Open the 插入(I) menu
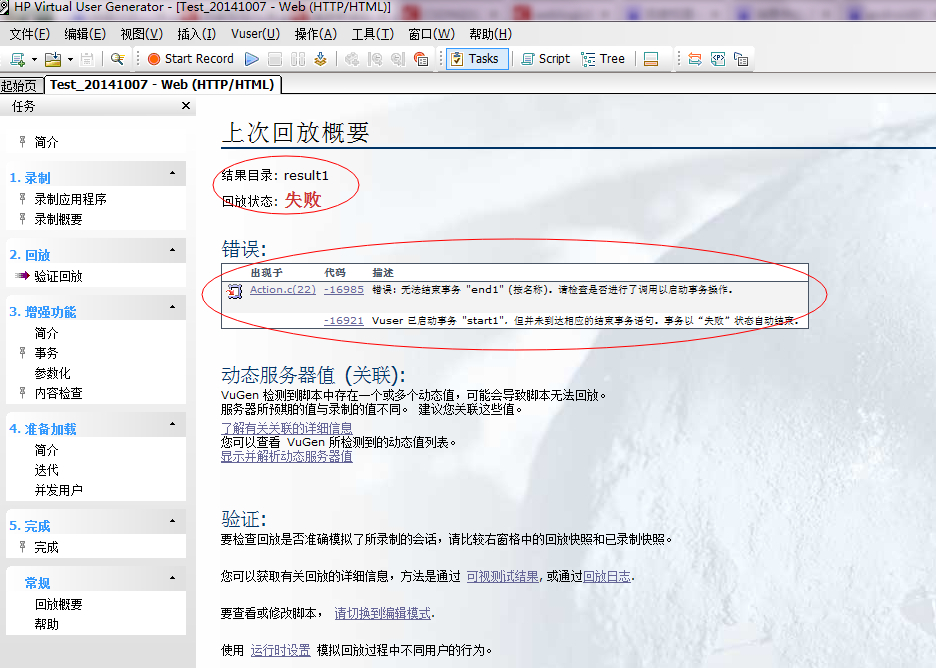936x668 pixels. coord(196,34)
